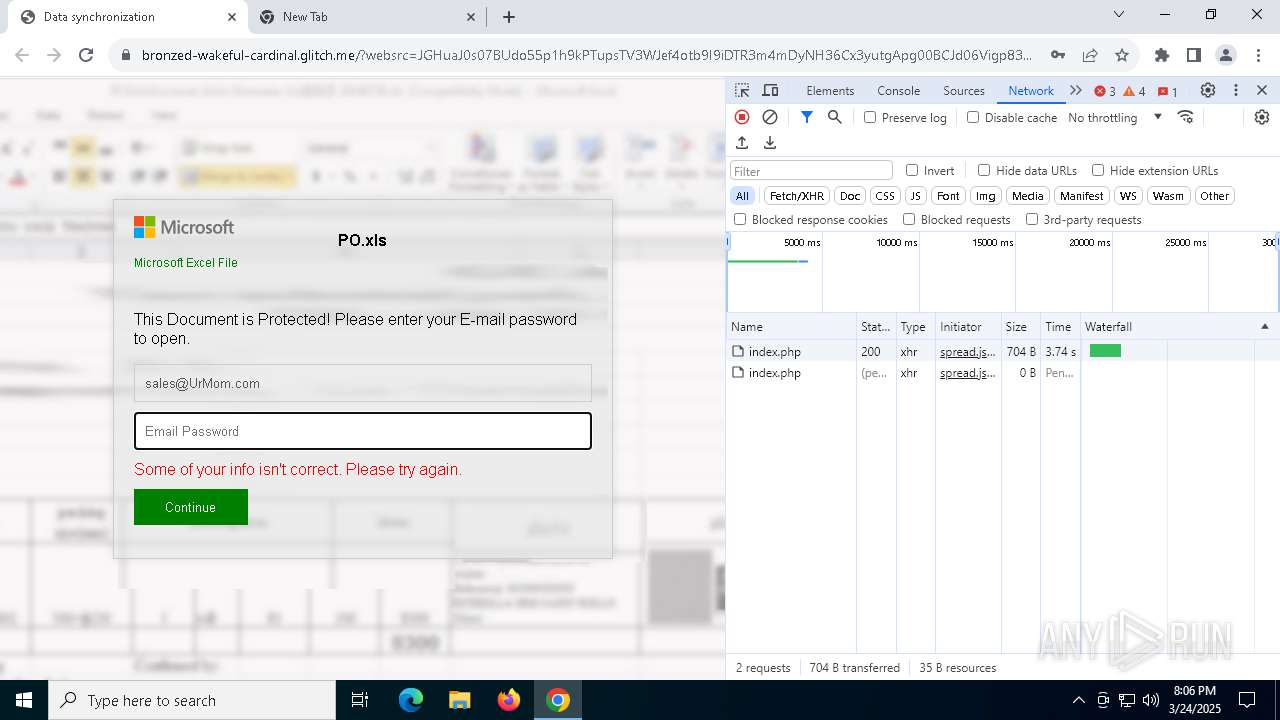Image resolution: width=1280 pixels, height=720 pixels.
Task: Show the error count badge
Action: [x=1105, y=91]
